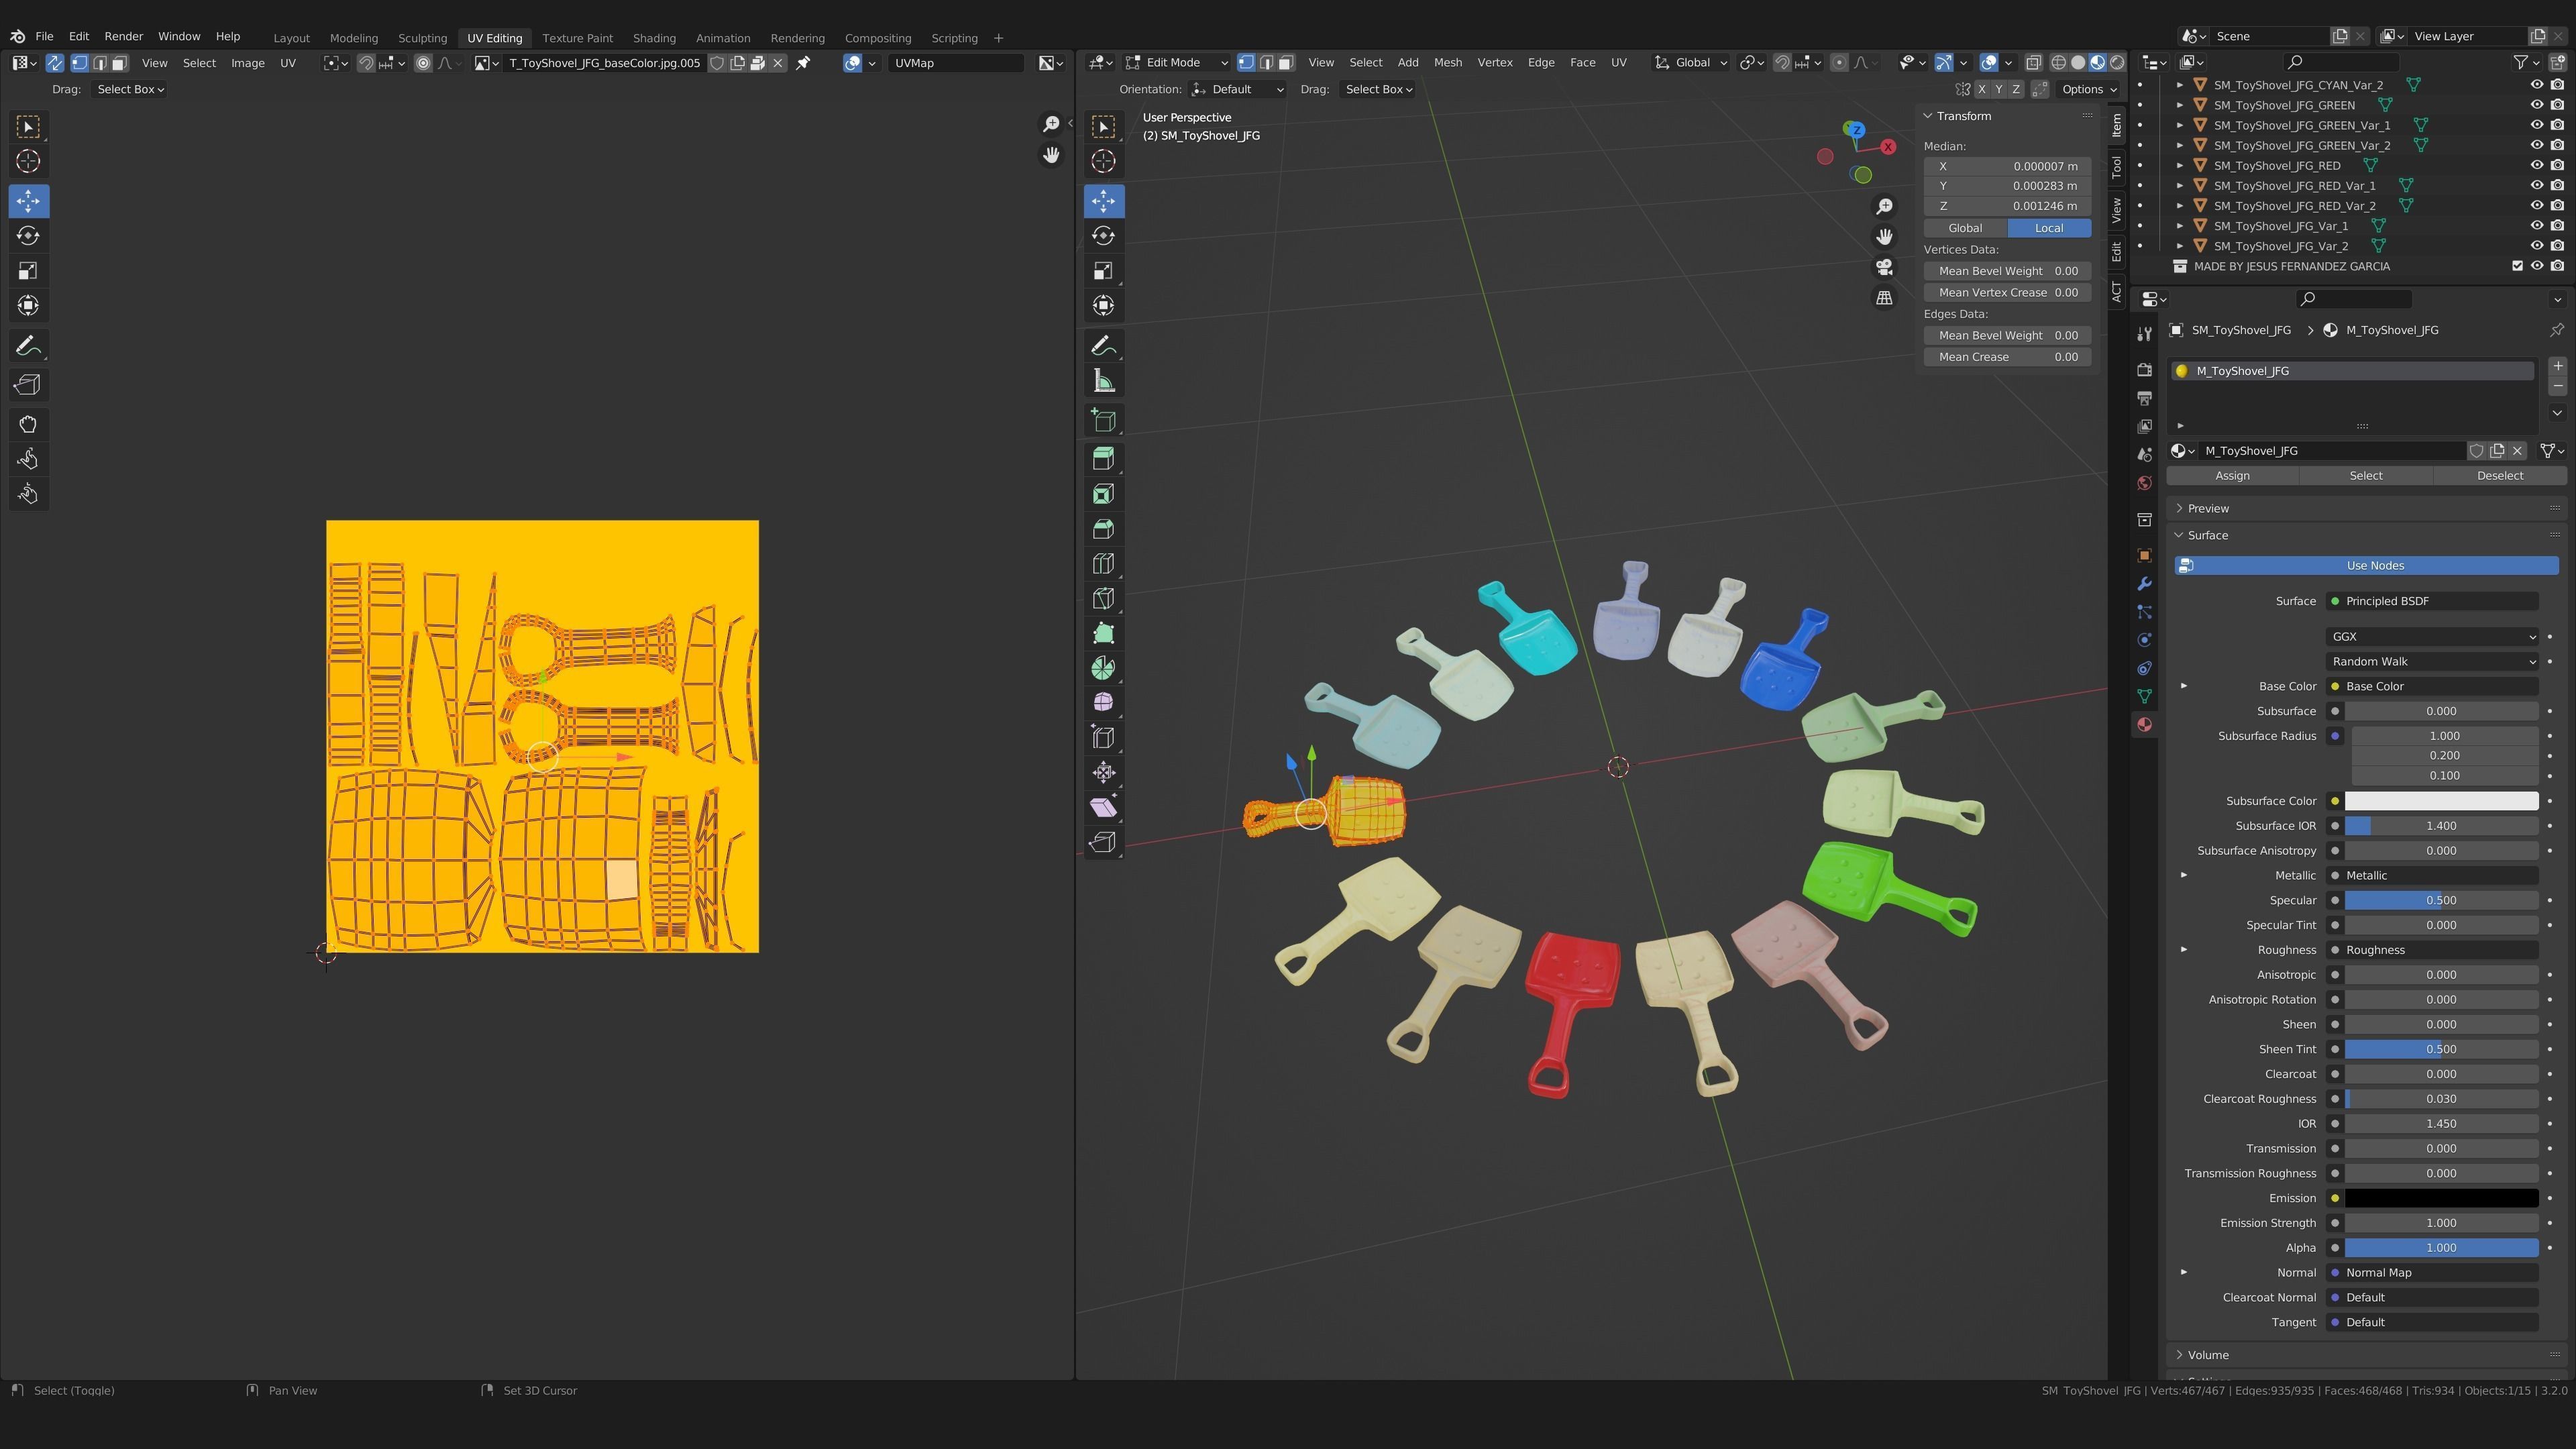This screenshot has width=2576, height=1449.
Task: Choose the Measure tool in viewport
Action: pyautogui.click(x=1103, y=381)
